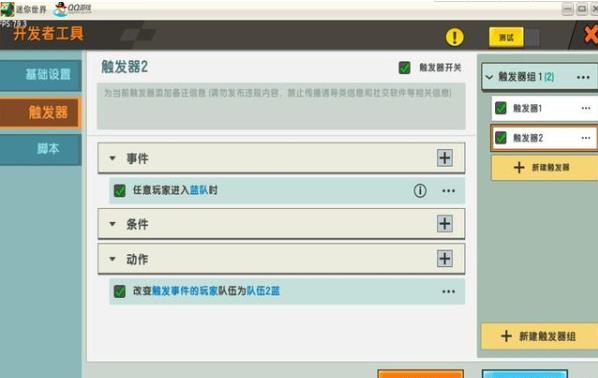Image resolution: width=598 pixels, height=378 pixels.
Task: Click the QQ游戏 penguin logo
Action: [x=60, y=9]
